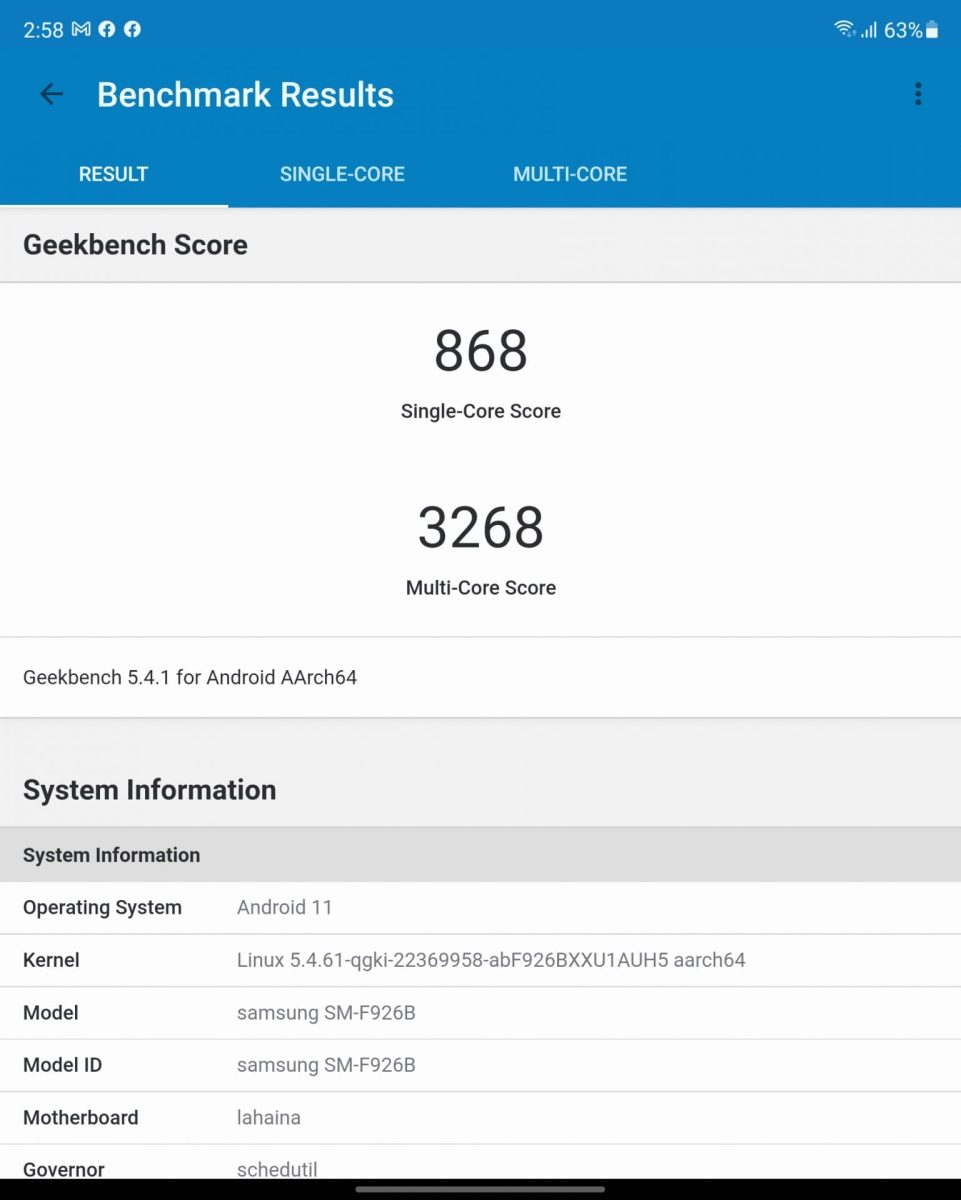Tap the large System Information heading

(150, 790)
